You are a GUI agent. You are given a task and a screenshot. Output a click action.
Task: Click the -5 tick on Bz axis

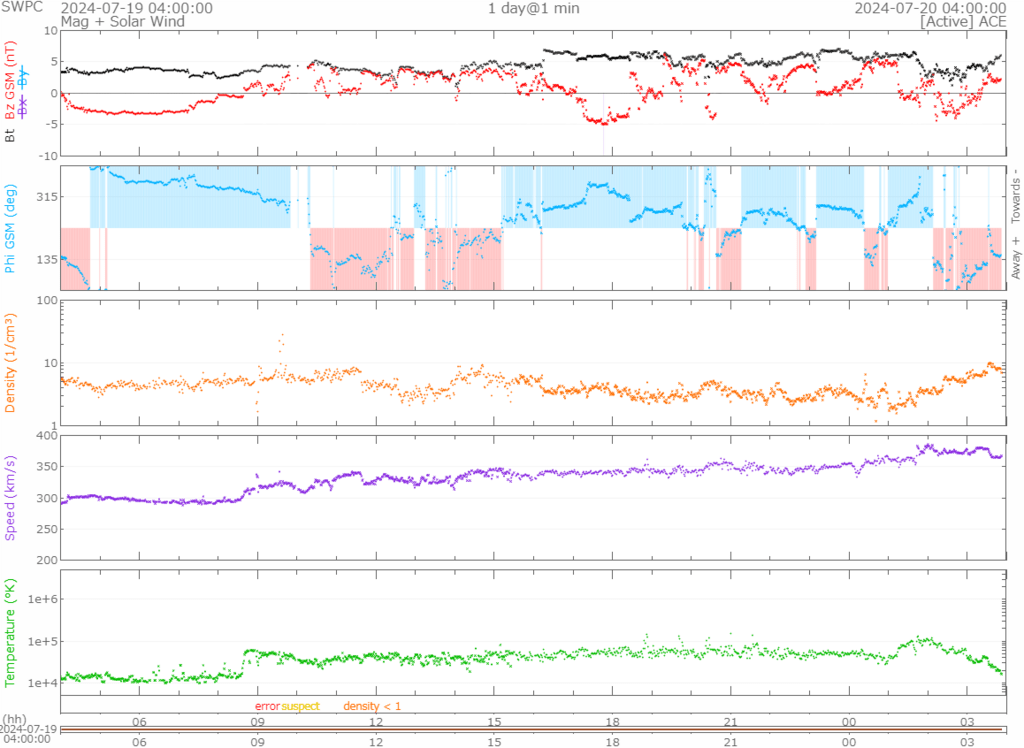[x=52, y=124]
